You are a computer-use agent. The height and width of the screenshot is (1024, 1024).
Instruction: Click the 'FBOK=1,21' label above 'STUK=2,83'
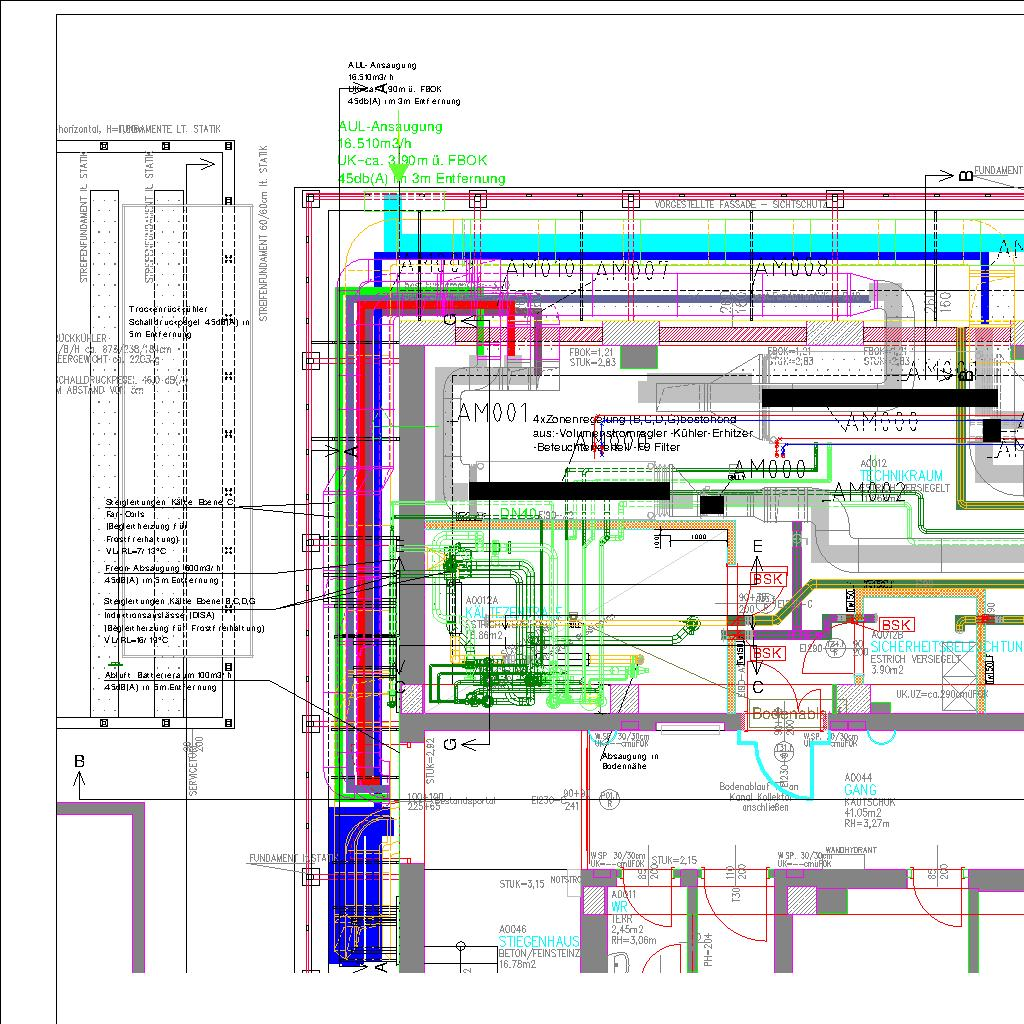click(x=591, y=352)
